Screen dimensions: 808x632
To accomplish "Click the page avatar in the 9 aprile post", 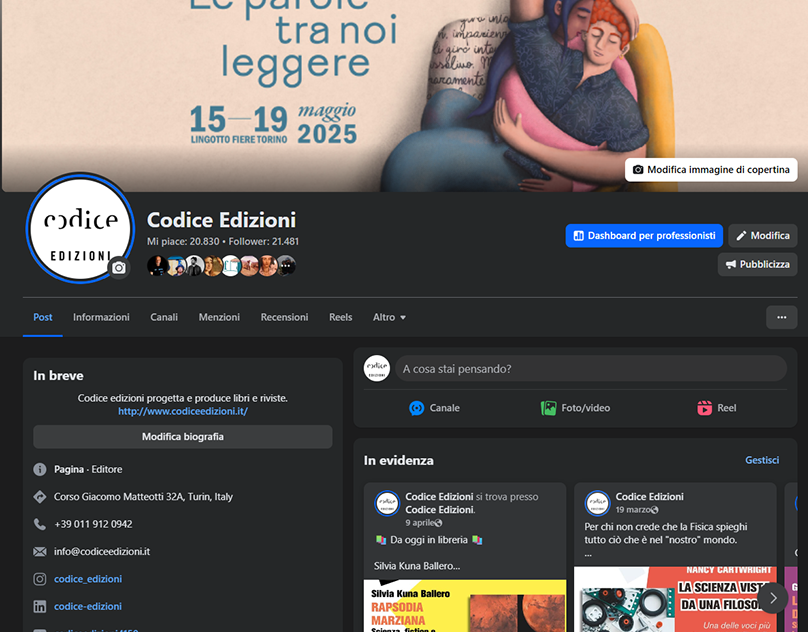I will coord(387,503).
